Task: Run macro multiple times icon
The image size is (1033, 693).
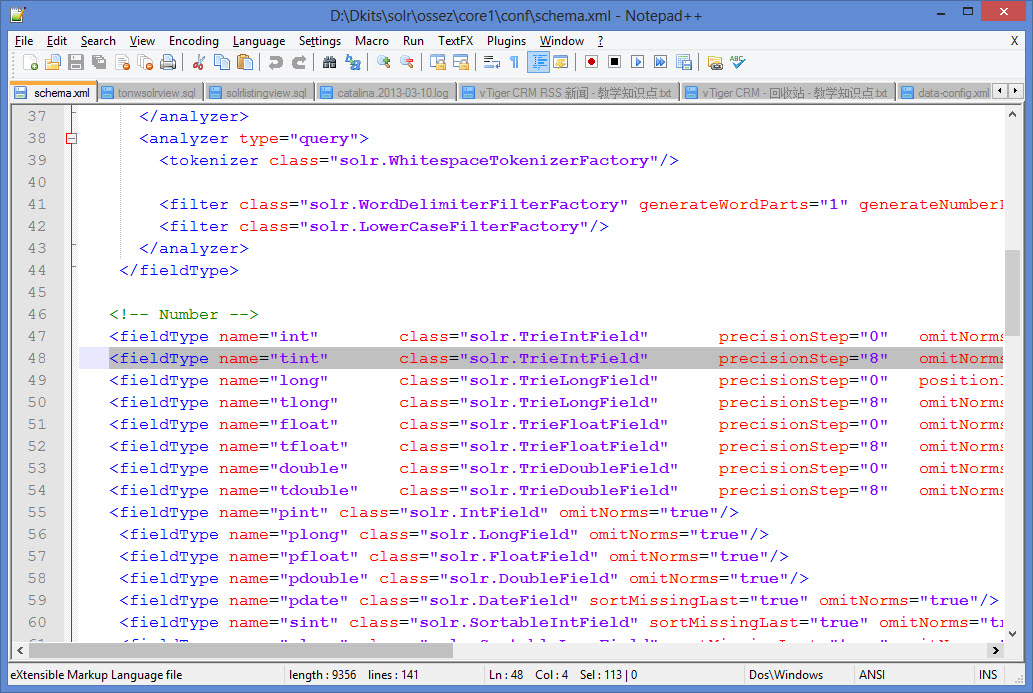Action: pos(660,63)
